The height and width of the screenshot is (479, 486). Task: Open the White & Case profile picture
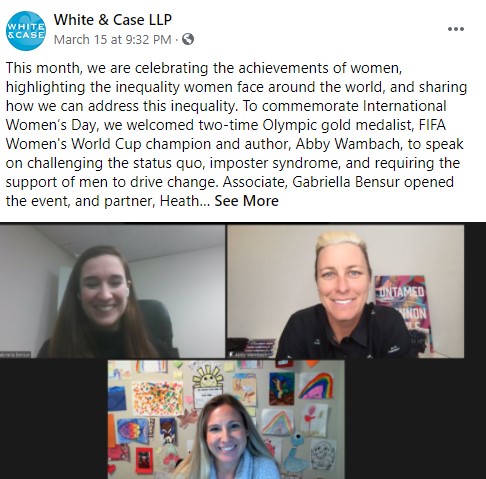pyautogui.click(x=26, y=31)
